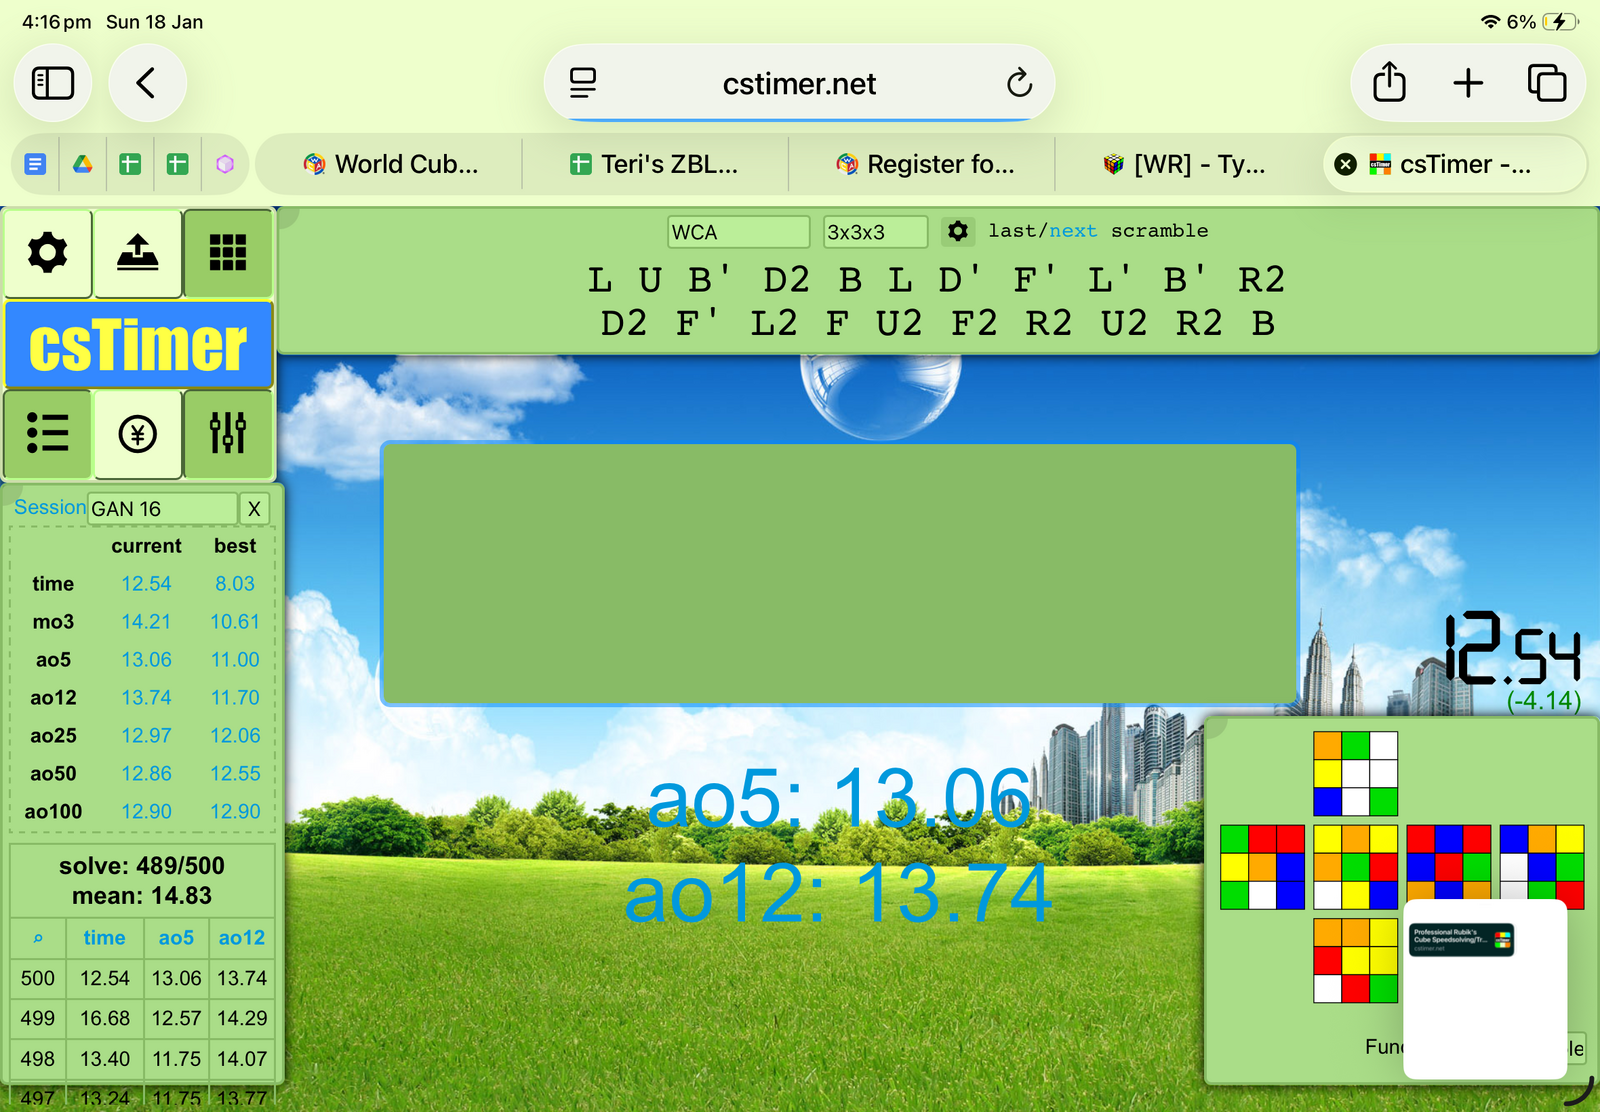Click the search icon in times table header
Viewport: 1600px width, 1112px height.
pos(38,938)
